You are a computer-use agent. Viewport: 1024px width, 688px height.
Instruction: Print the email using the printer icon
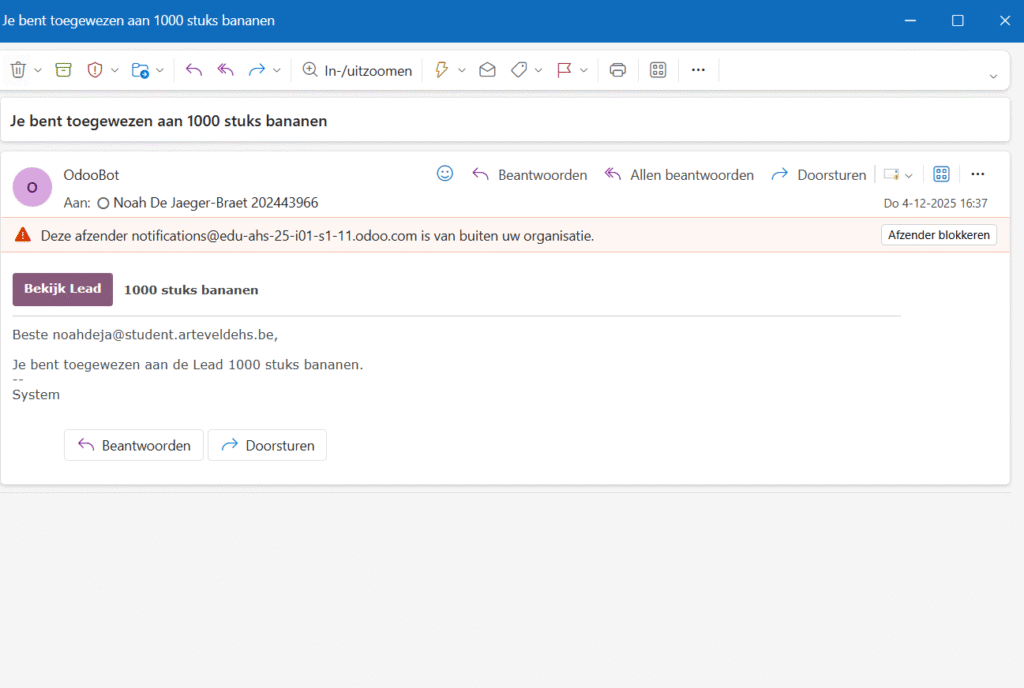point(617,70)
